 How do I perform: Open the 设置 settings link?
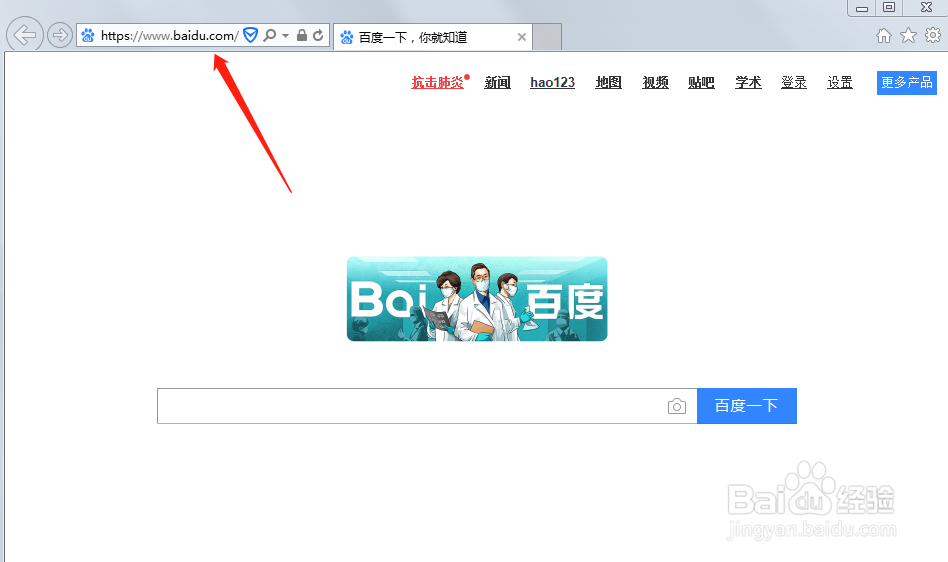(x=840, y=82)
